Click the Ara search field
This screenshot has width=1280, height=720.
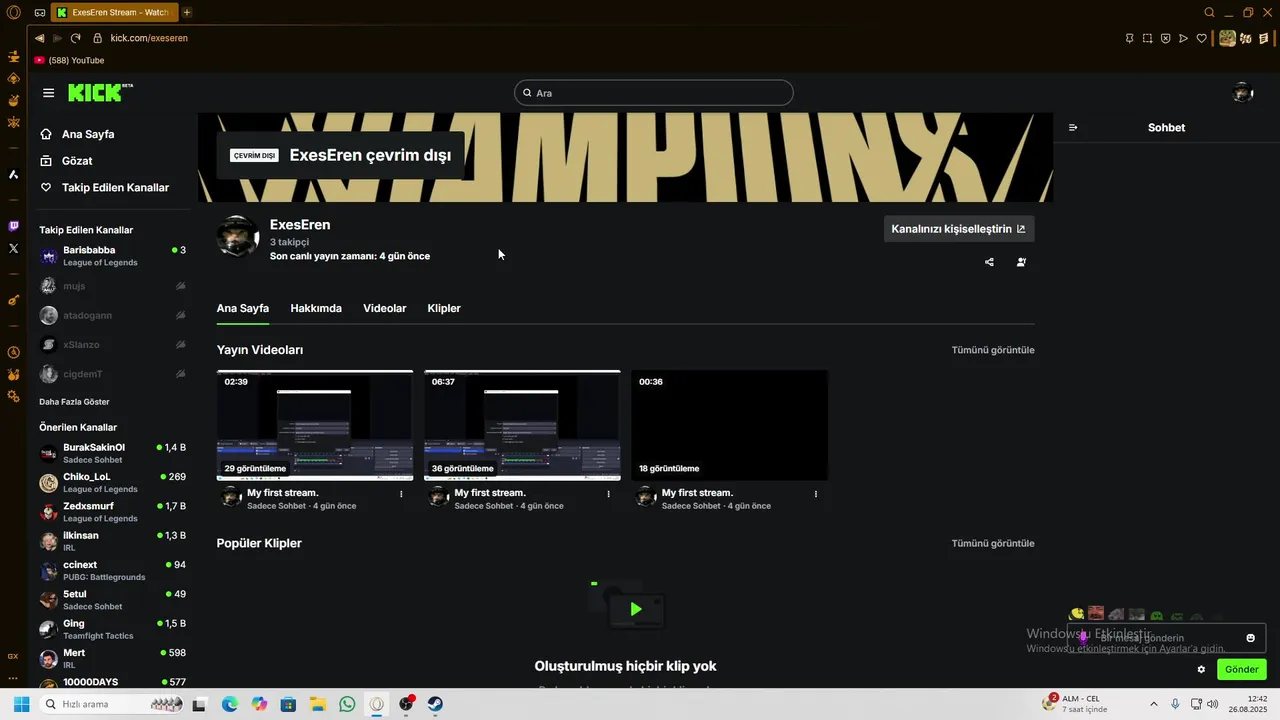[x=654, y=93]
